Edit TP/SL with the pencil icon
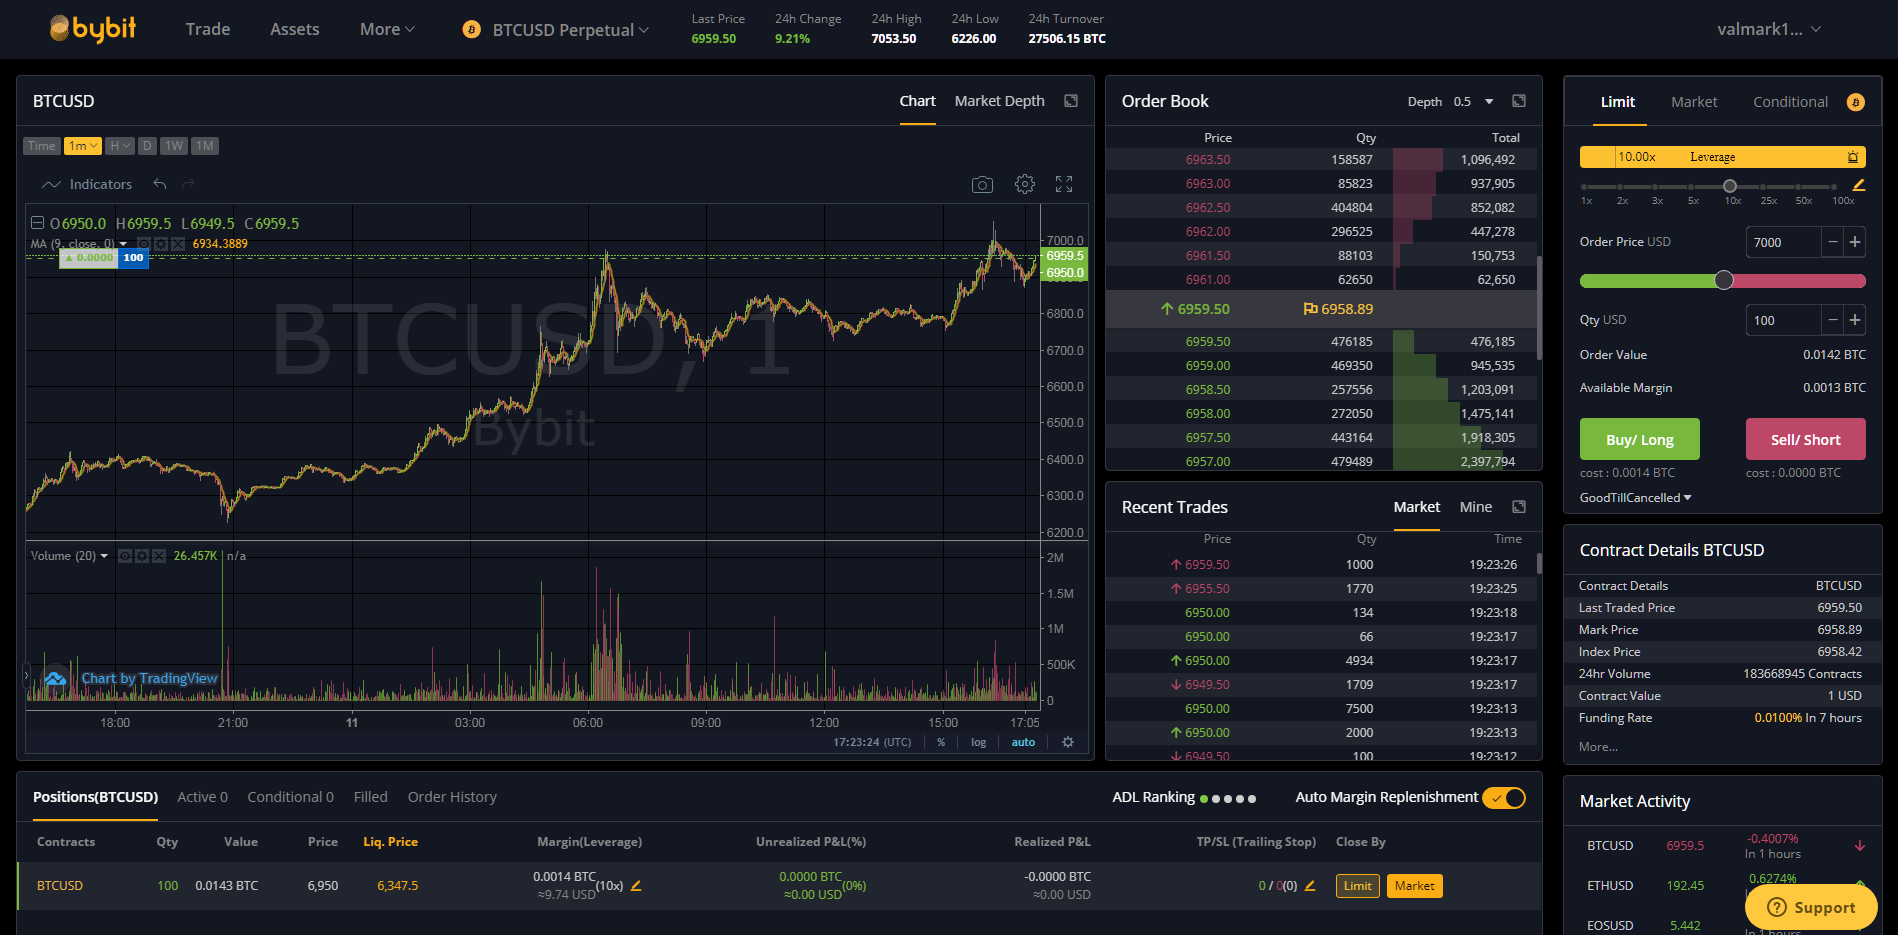Screen dimensions: 1898x935 pyautogui.click(x=1310, y=886)
